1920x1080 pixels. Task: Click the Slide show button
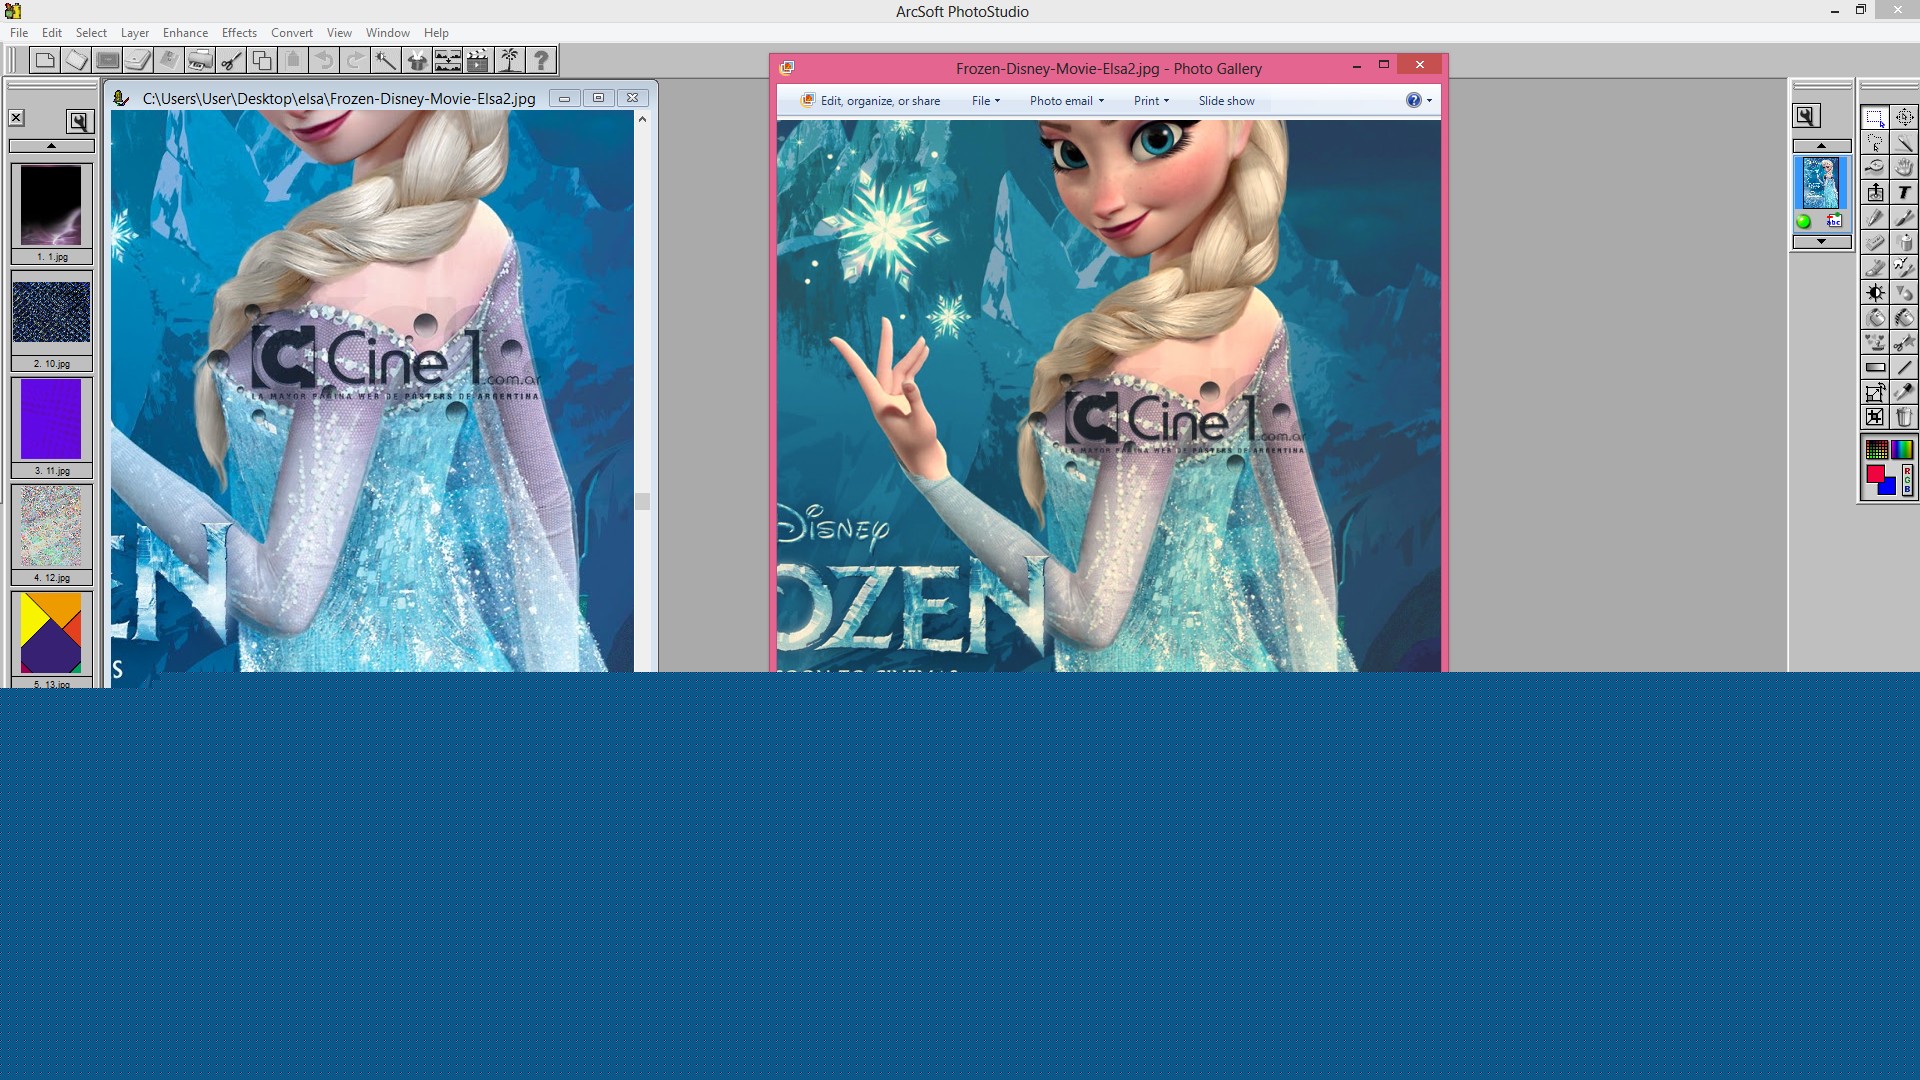coord(1226,101)
